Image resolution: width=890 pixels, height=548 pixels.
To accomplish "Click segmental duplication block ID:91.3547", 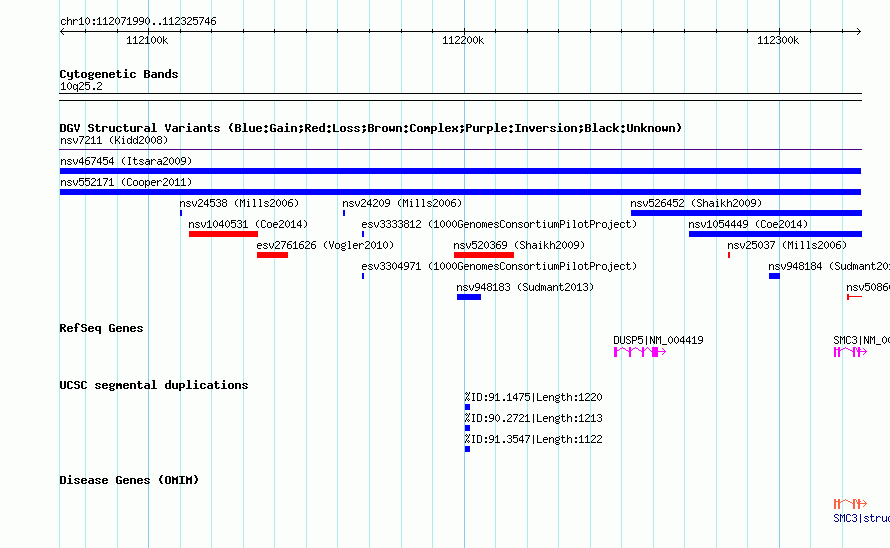I will [x=467, y=449].
